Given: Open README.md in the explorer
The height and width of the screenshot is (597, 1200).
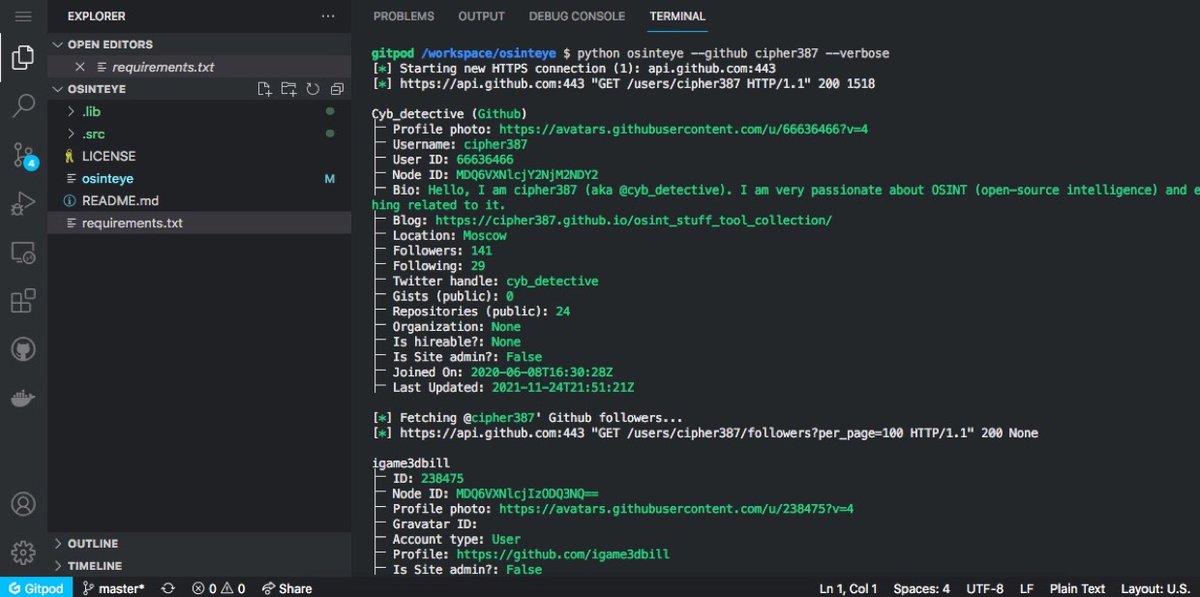Looking at the screenshot, I should pyautogui.click(x=199, y=200).
